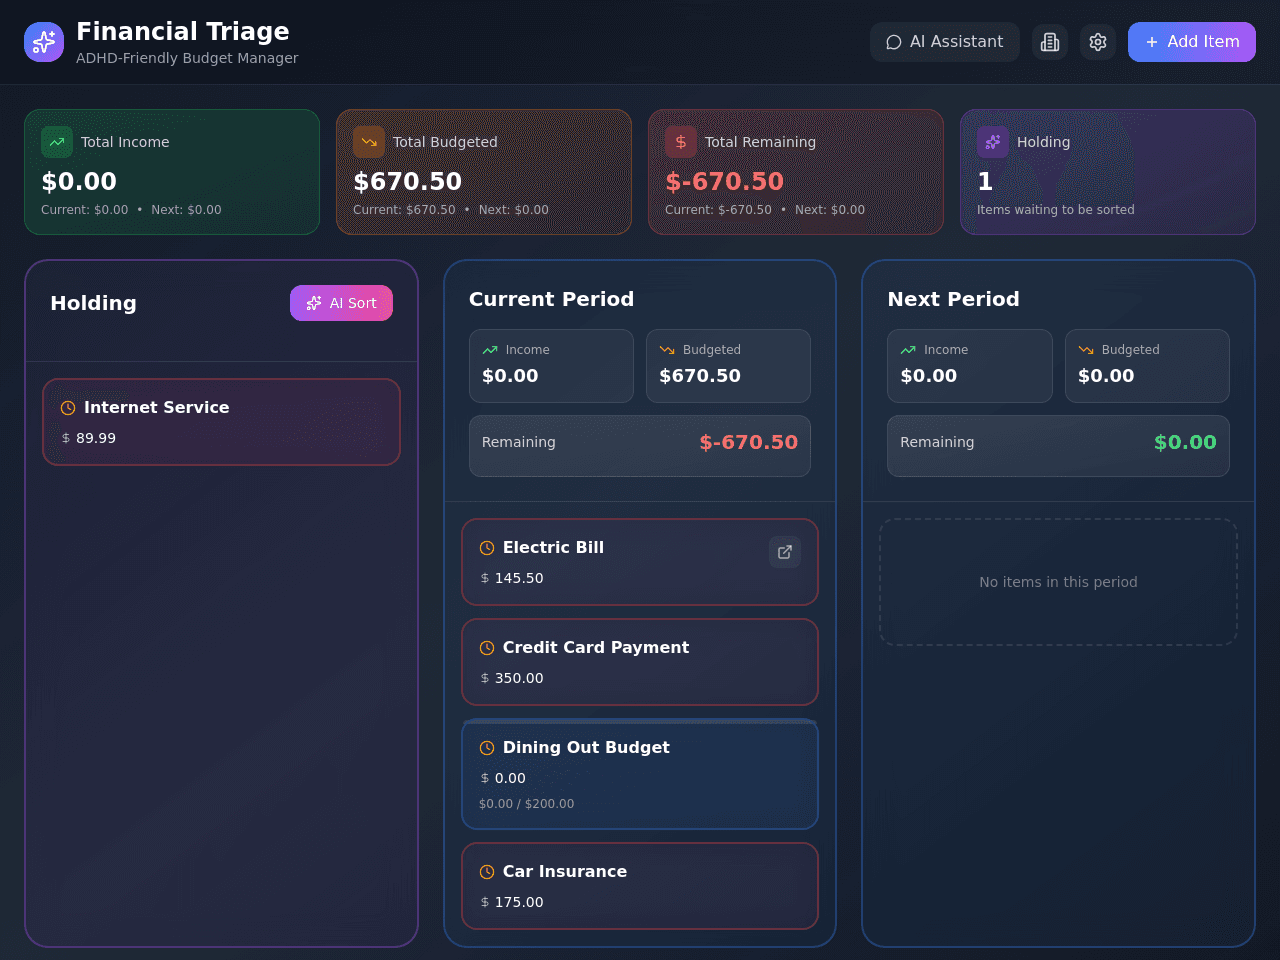Screen dimensions: 1280x960
Task: Click Next Period Budgeted $0.00 value
Action: pos(1106,376)
